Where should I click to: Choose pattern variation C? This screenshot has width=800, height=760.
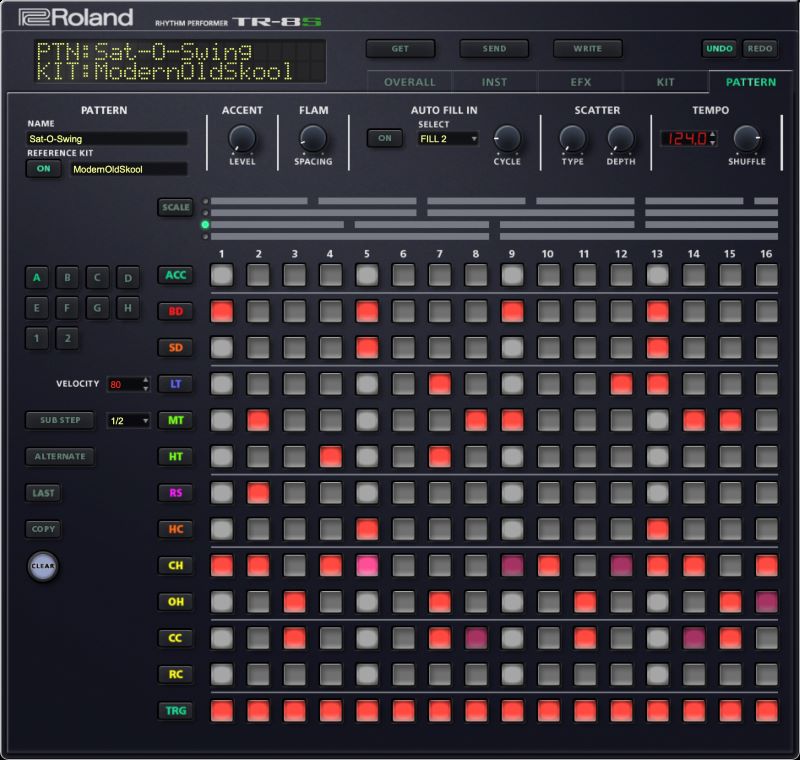pyautogui.click(x=97, y=277)
